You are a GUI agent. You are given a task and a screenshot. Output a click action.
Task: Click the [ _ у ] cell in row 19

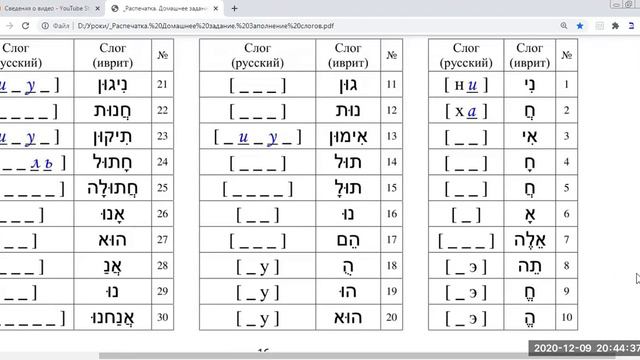pyautogui.click(x=258, y=291)
